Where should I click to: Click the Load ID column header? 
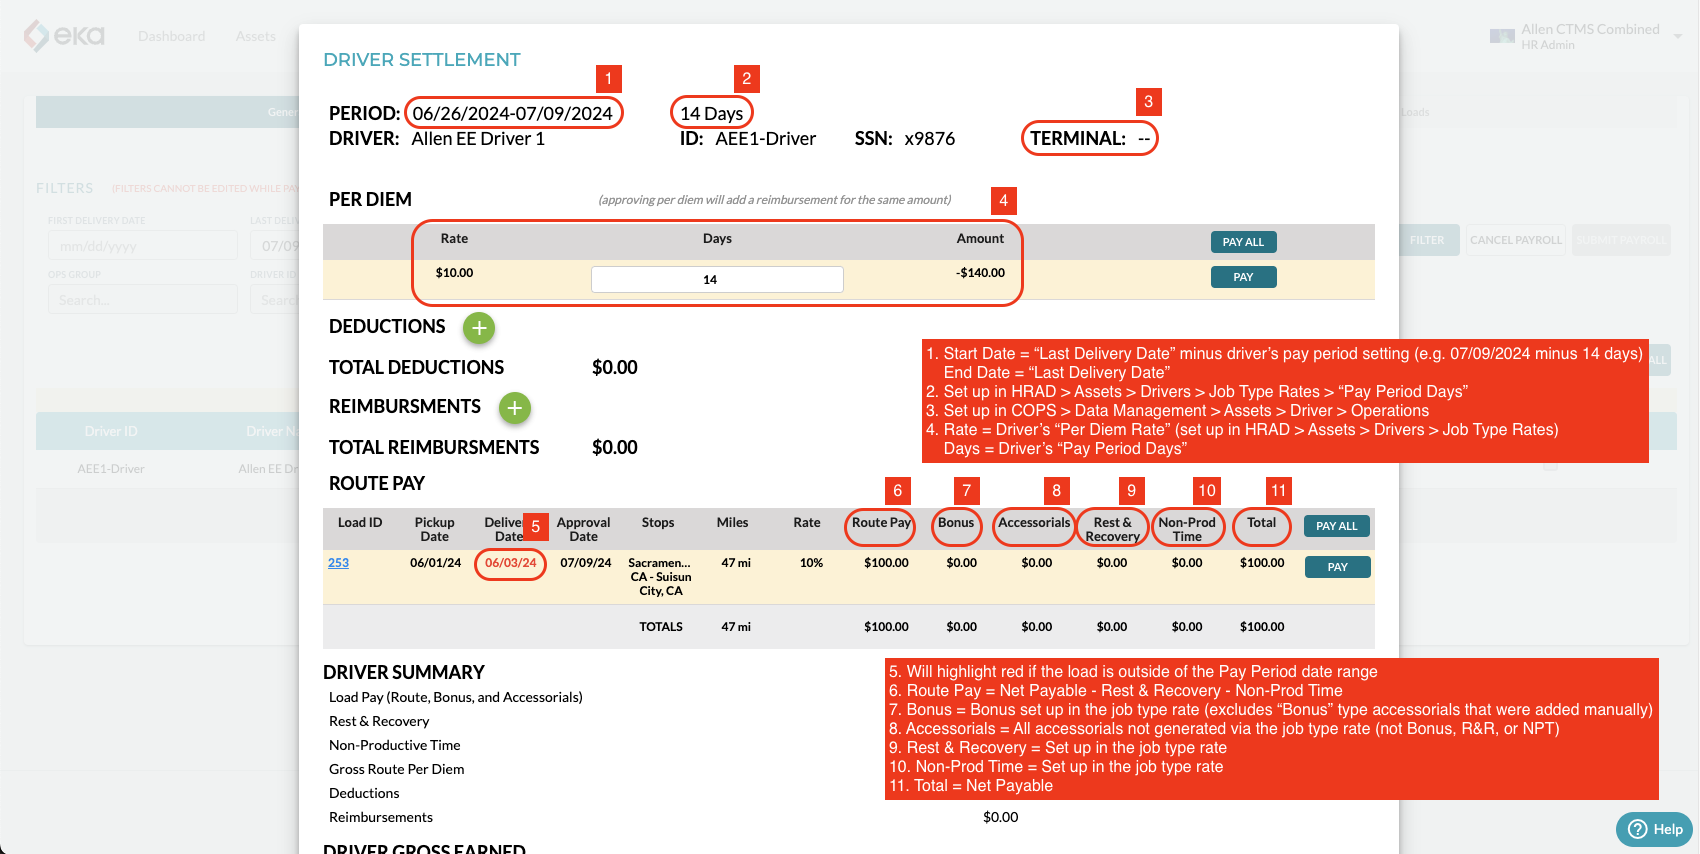coord(360,523)
